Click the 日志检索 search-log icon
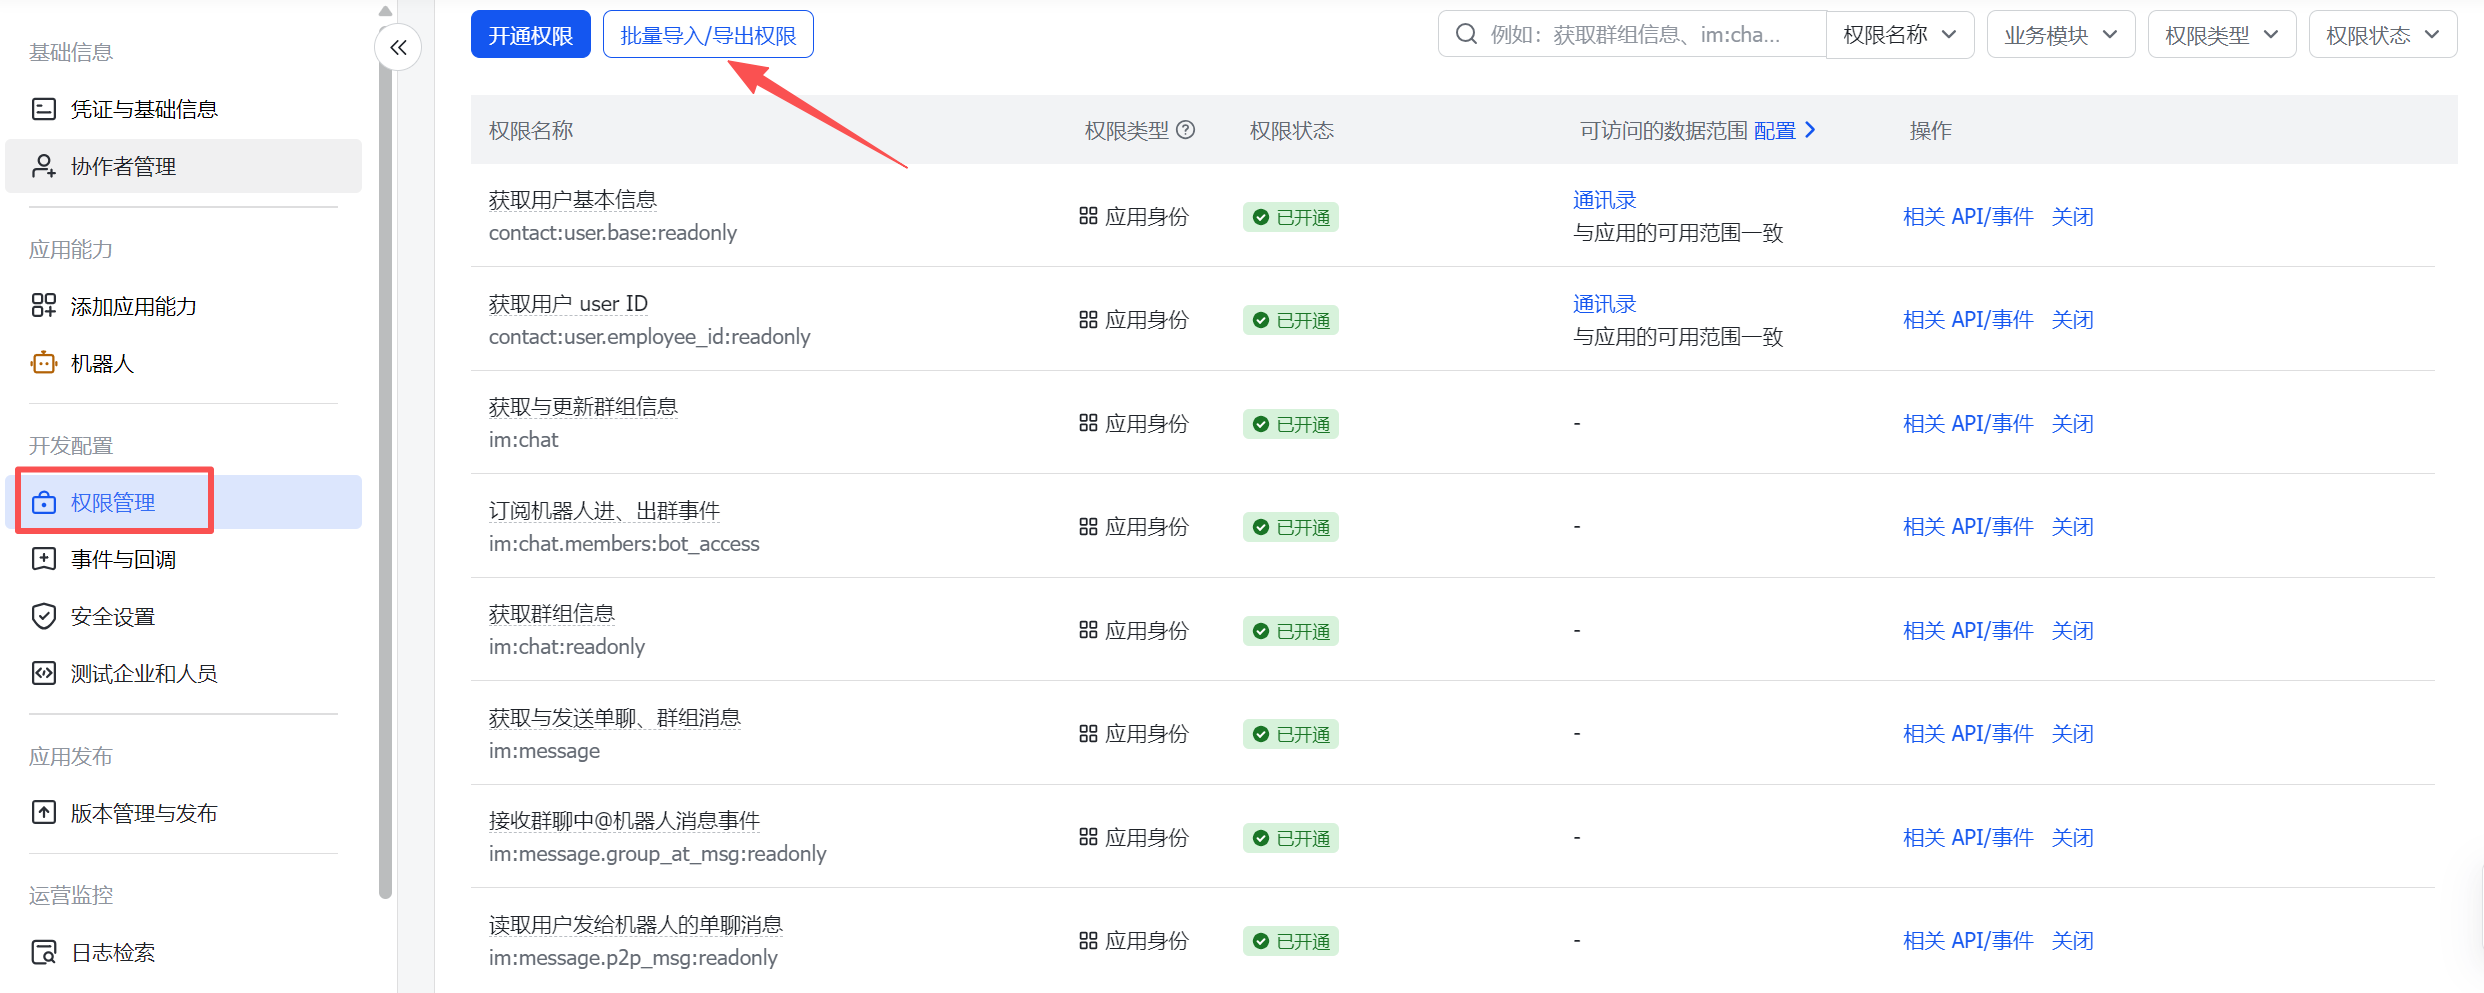Viewport: 2484px width, 993px height. pos(44,952)
